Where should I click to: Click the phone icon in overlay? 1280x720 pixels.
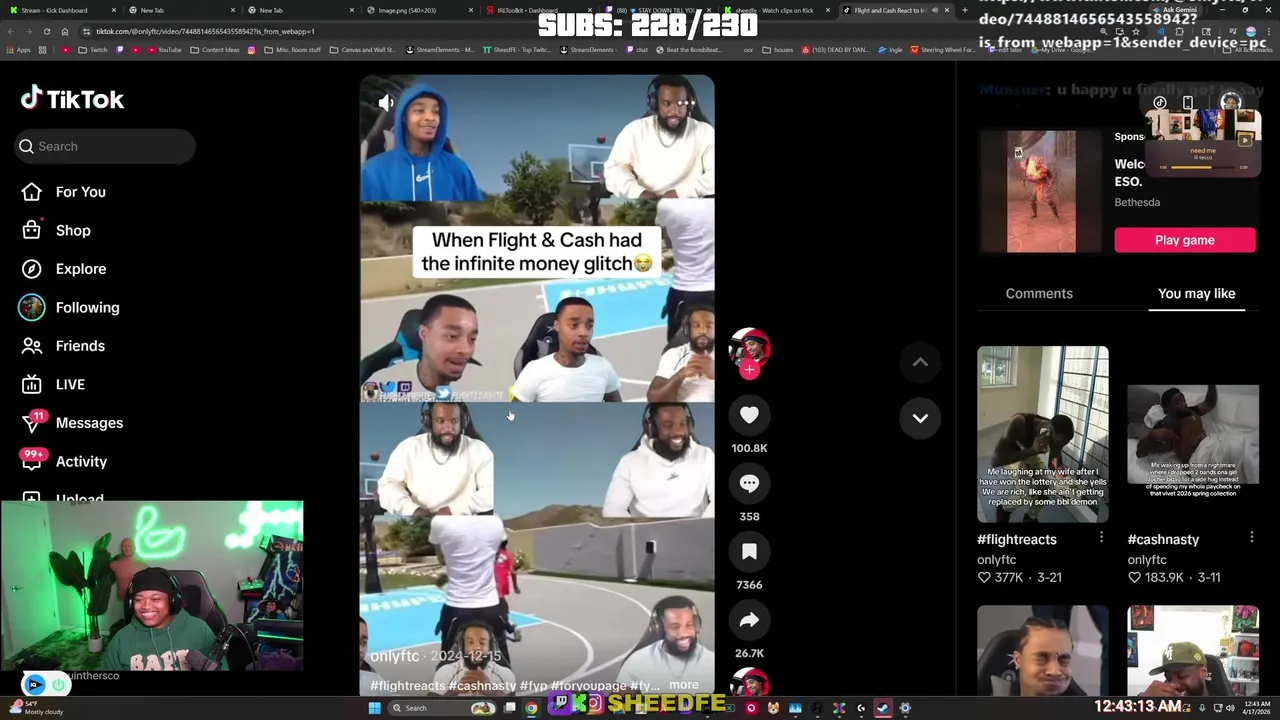(1187, 102)
